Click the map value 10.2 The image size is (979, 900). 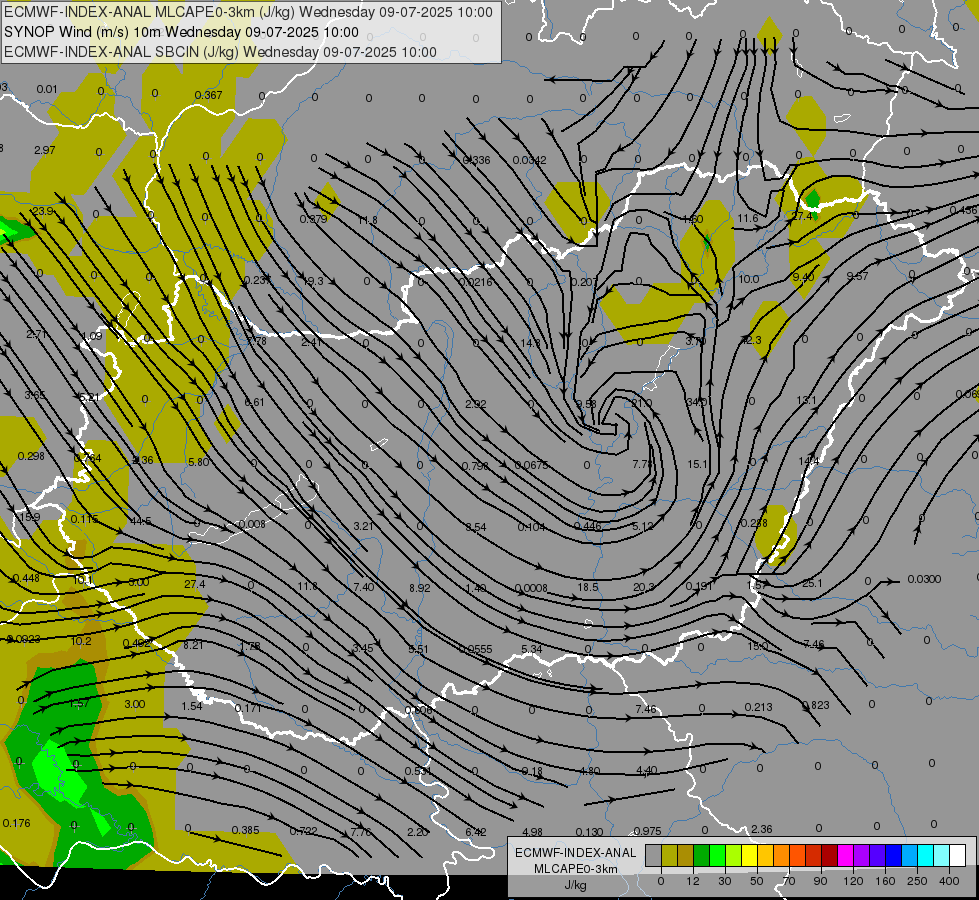pos(81,641)
